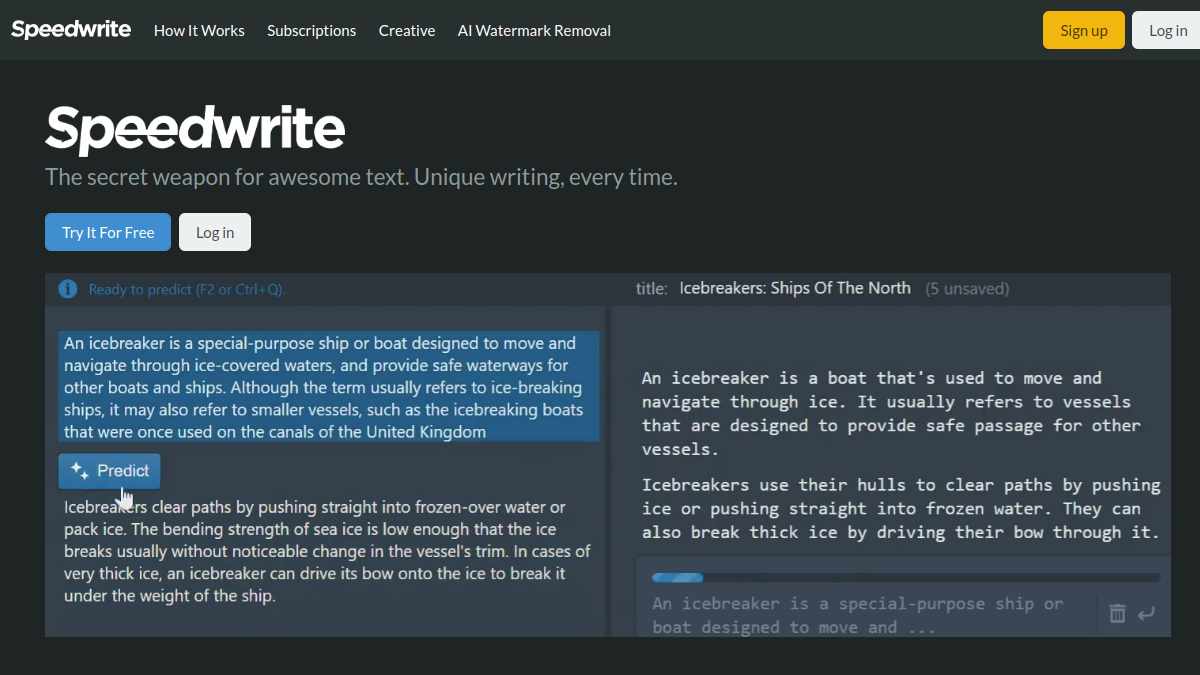Click pending text 'An icebreaker is a special-purpose ship'
Image resolution: width=1200 pixels, height=675 pixels.
[x=858, y=615]
